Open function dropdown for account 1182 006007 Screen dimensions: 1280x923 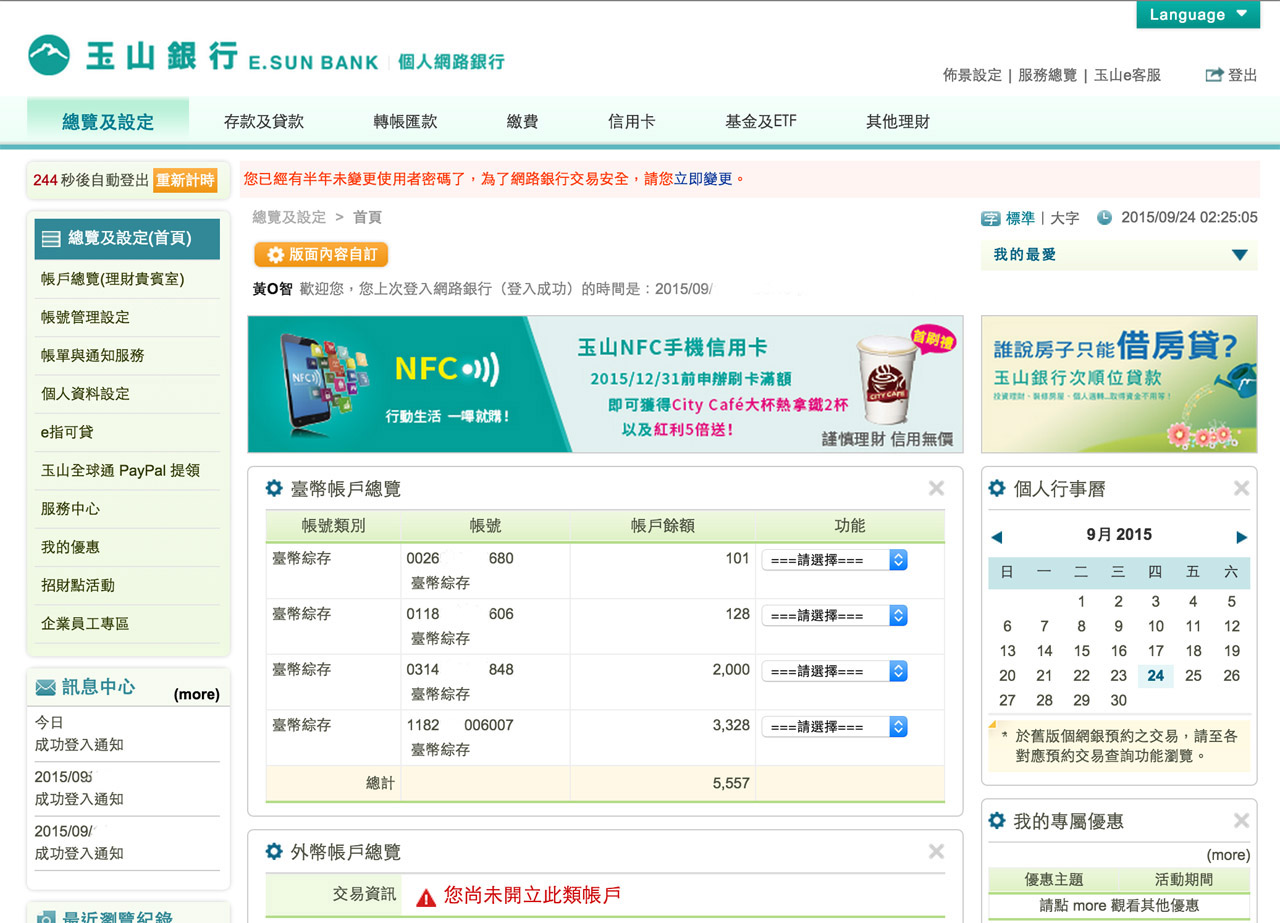pyautogui.click(x=834, y=727)
